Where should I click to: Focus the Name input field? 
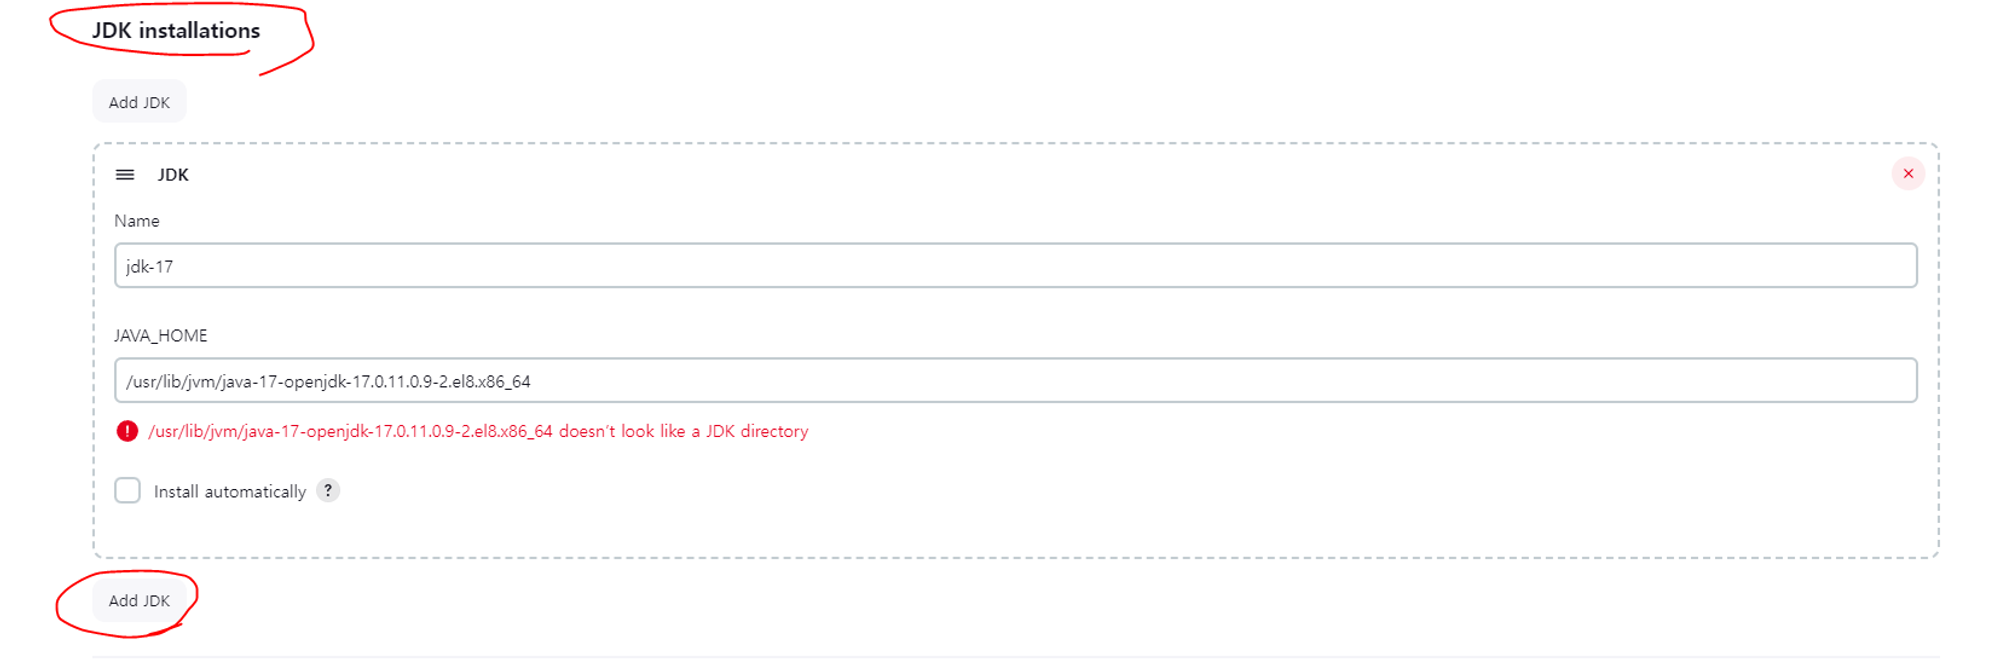(x=1016, y=266)
